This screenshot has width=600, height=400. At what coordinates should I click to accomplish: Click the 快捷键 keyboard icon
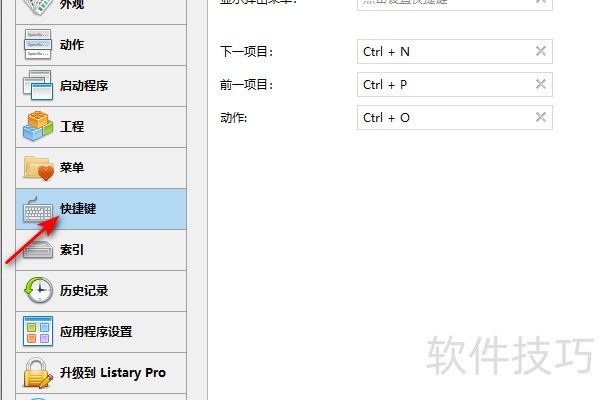pyautogui.click(x=38, y=210)
